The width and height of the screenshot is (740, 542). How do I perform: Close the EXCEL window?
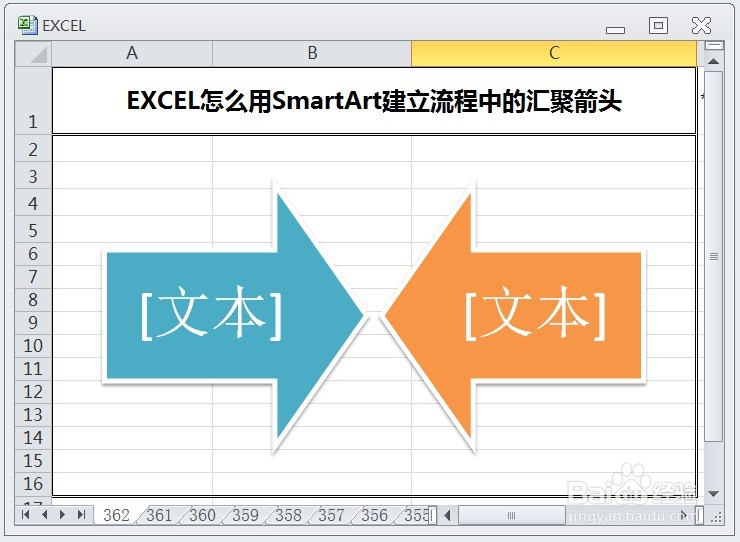(701, 25)
